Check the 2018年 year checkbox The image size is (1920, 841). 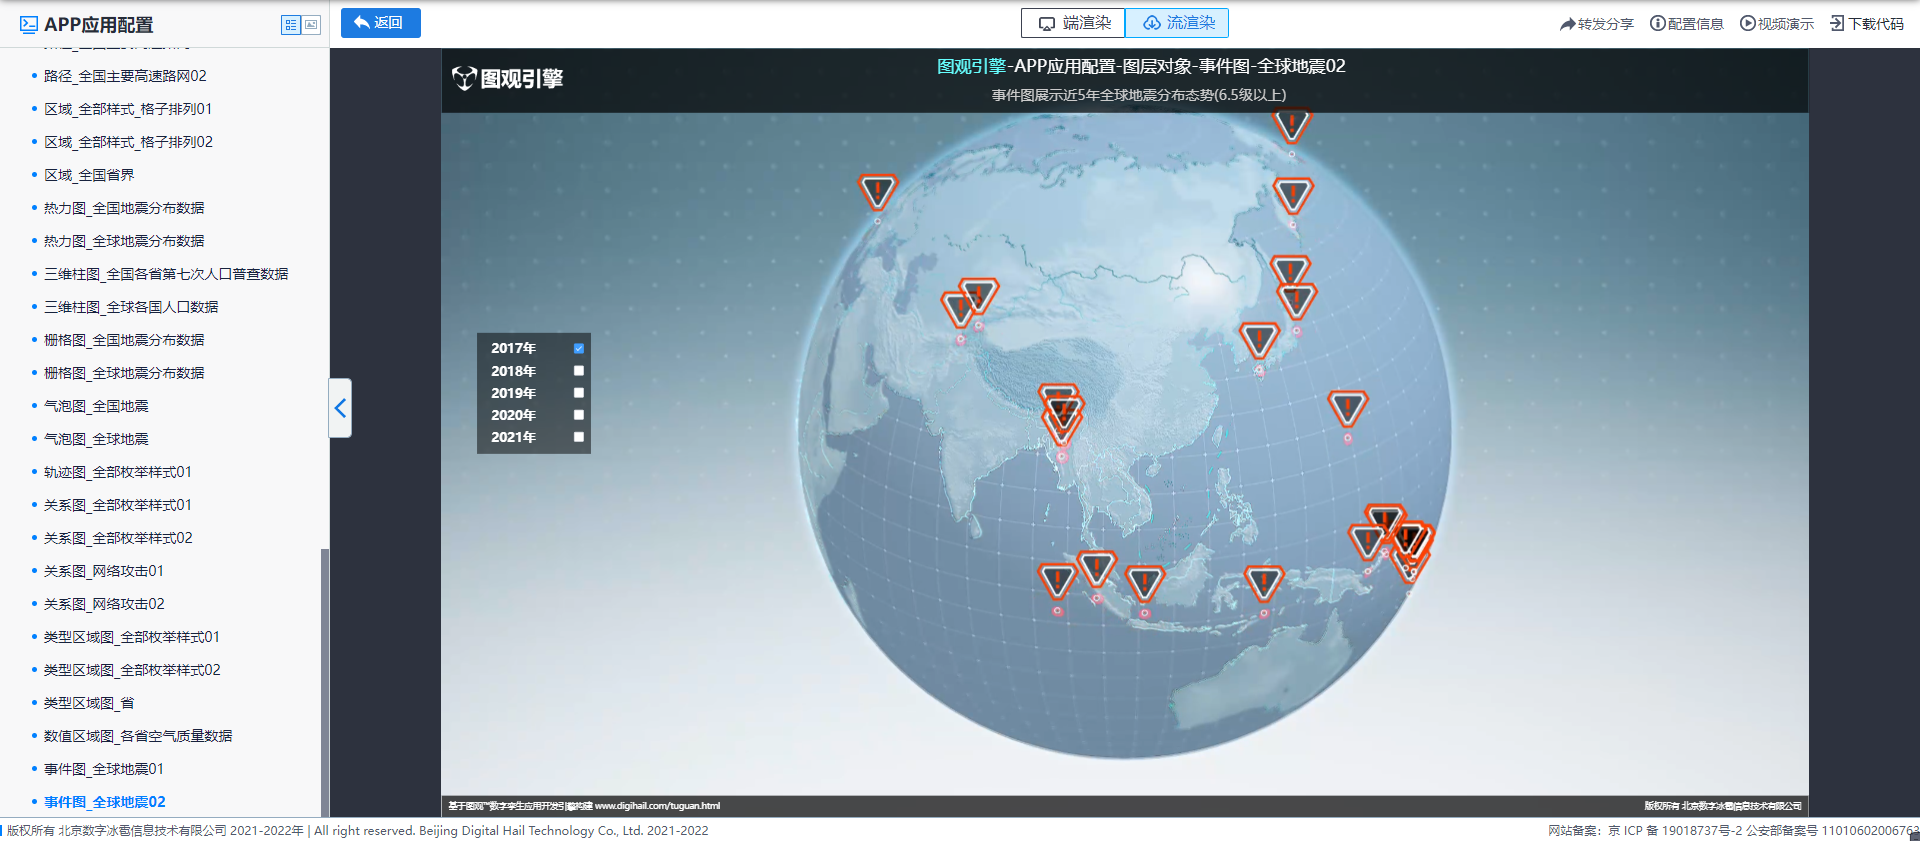pos(578,371)
